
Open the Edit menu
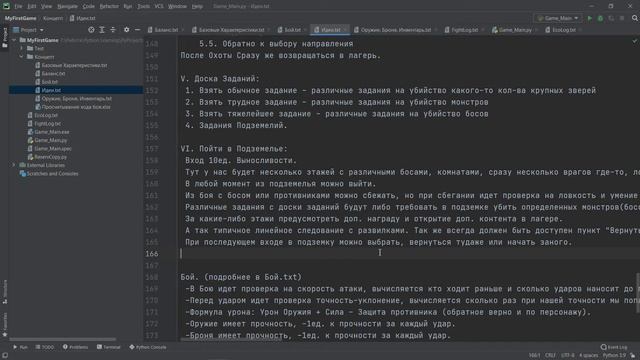[32, 6]
